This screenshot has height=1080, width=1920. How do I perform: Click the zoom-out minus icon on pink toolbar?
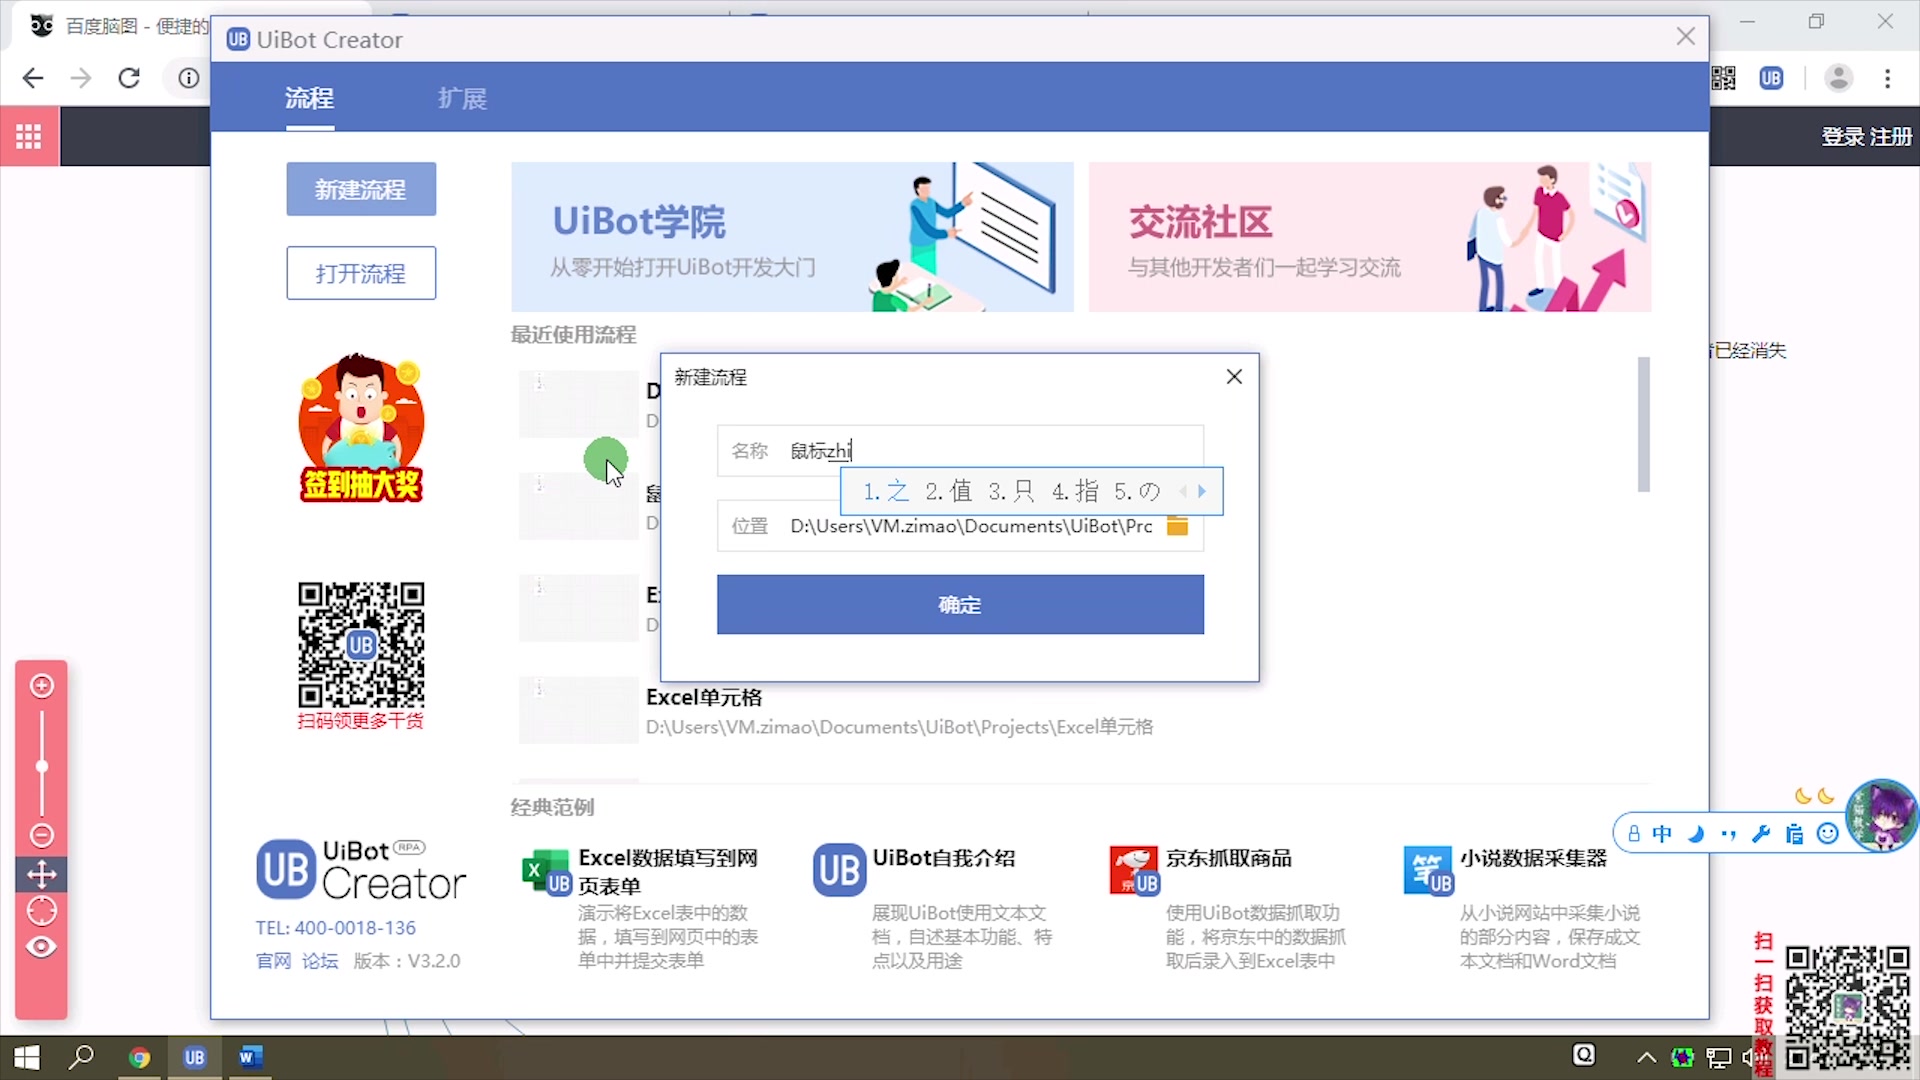coord(42,835)
